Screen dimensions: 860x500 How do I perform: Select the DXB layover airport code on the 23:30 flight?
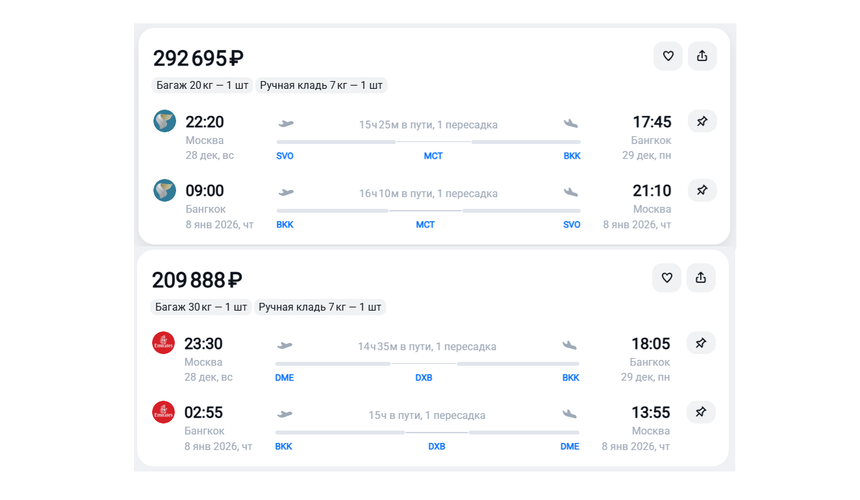tap(424, 378)
